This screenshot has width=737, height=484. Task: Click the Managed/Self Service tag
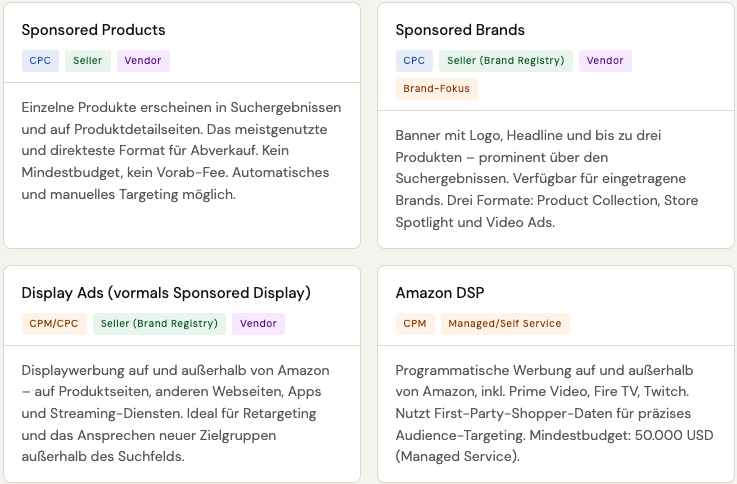point(505,324)
